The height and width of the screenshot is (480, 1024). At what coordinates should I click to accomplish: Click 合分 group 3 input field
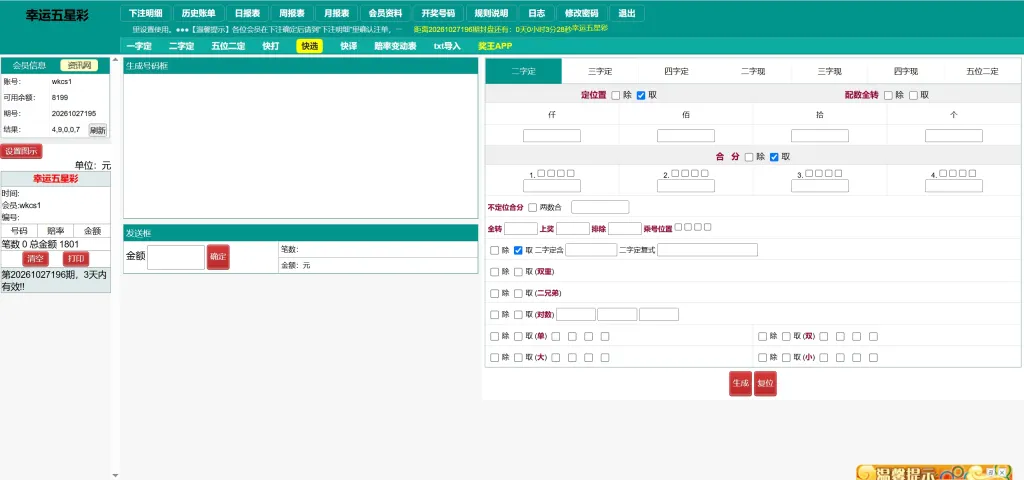coord(820,185)
